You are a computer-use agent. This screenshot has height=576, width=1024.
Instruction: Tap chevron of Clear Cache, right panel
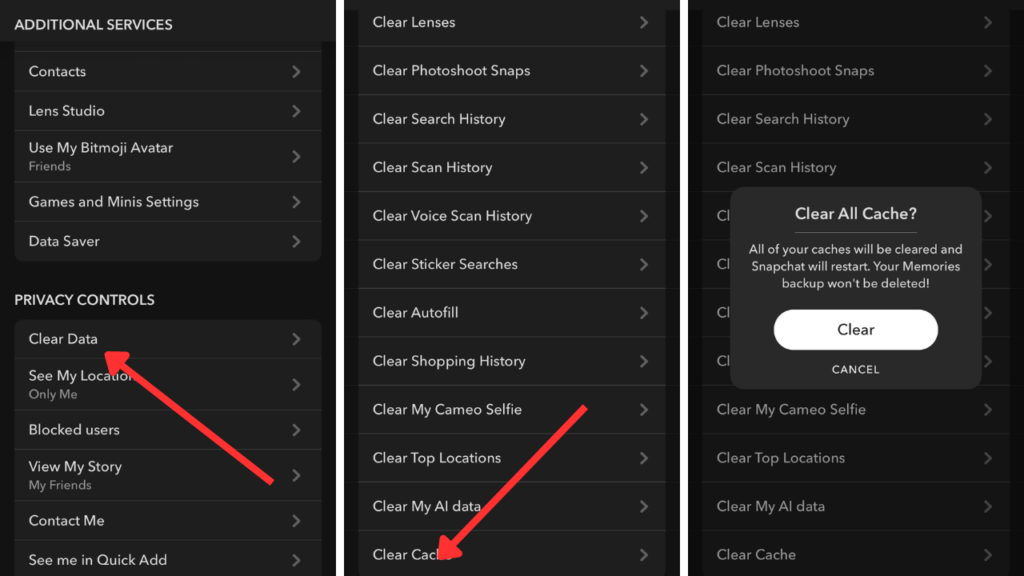[988, 554]
